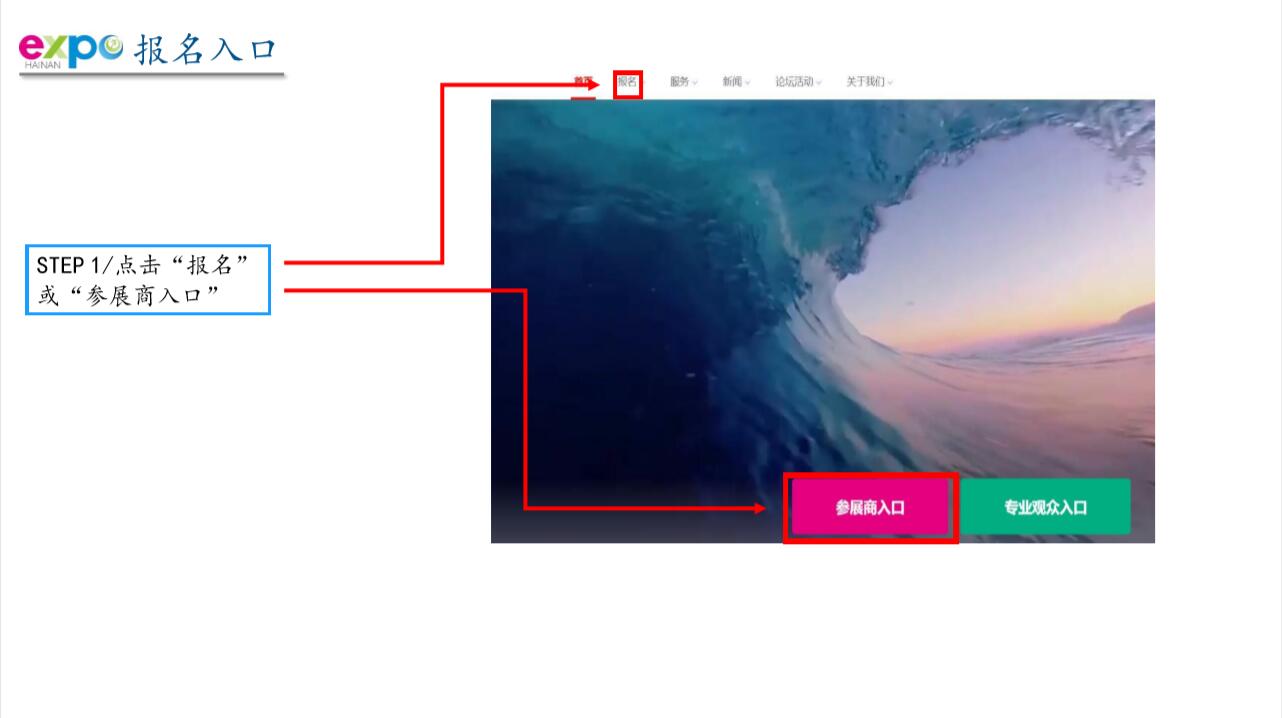Image resolution: width=1282 pixels, height=718 pixels.
Task: Expand the chevron beside 服务
Action: pos(695,83)
